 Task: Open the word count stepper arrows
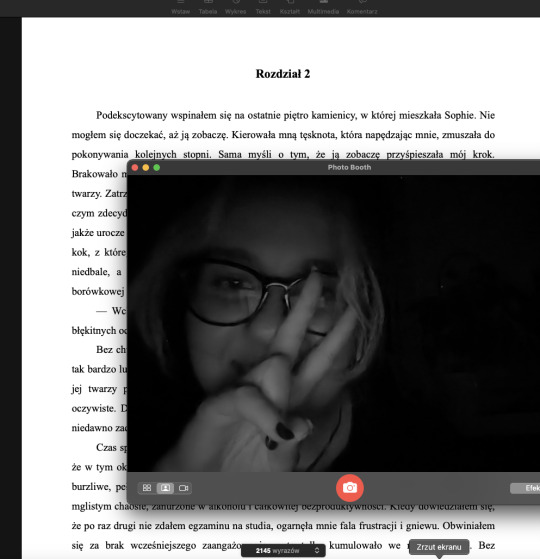[317, 550]
